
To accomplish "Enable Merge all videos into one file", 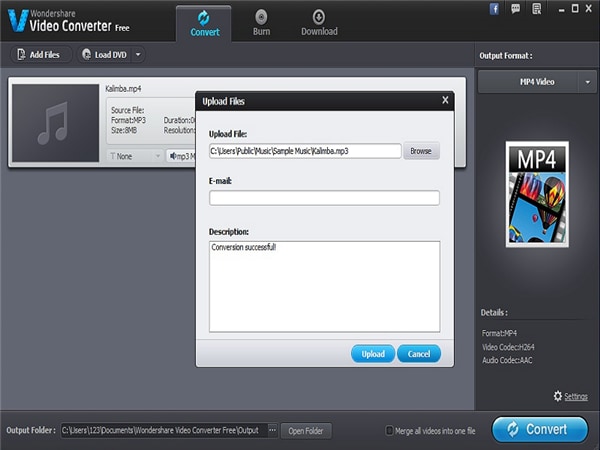I will point(389,430).
